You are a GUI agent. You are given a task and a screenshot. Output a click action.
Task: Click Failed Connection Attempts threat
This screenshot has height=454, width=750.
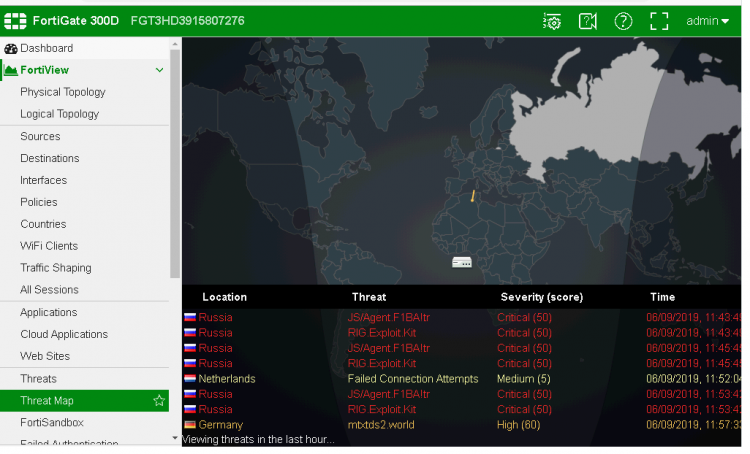click(x=413, y=379)
